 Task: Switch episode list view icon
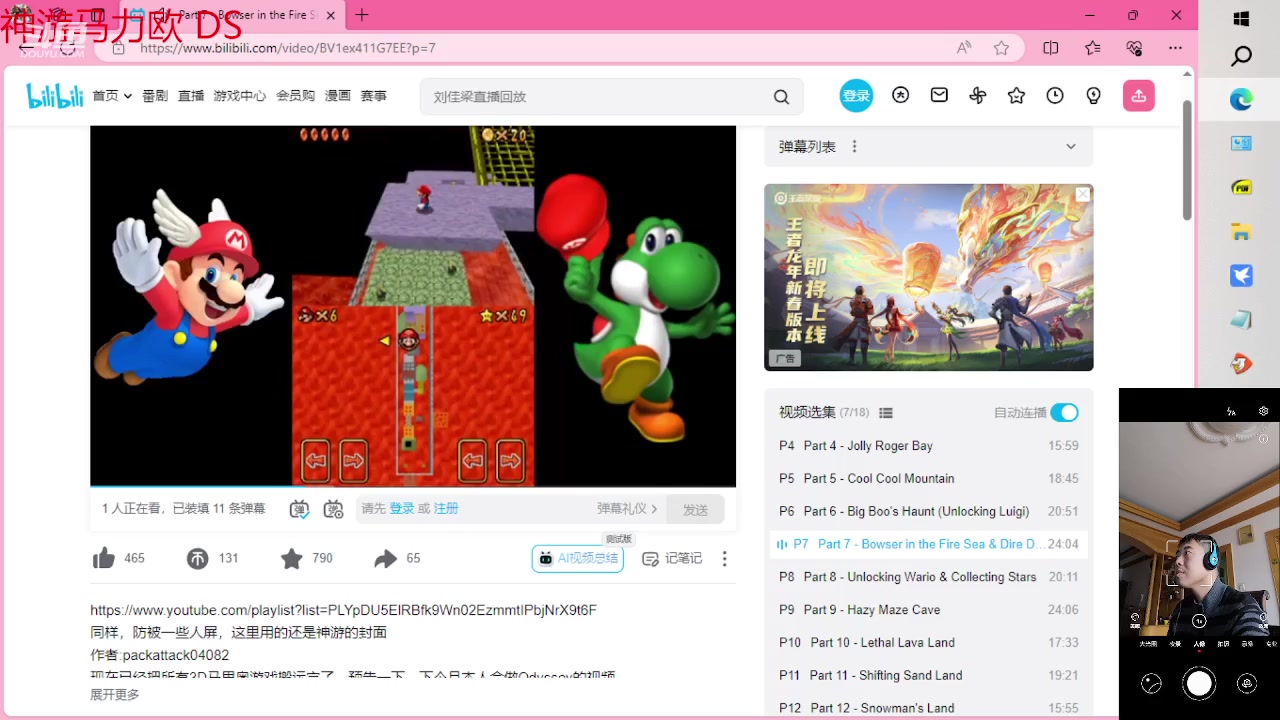click(885, 413)
